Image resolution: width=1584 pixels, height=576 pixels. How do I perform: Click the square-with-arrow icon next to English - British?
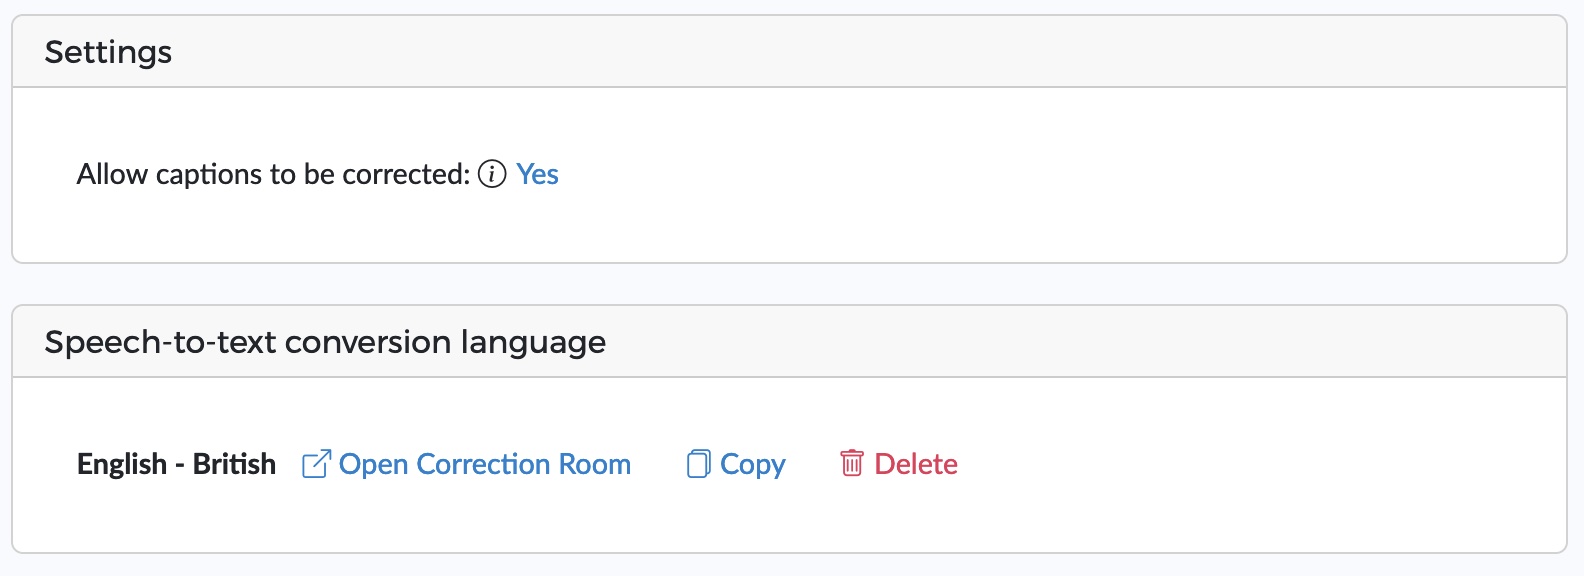coord(316,464)
